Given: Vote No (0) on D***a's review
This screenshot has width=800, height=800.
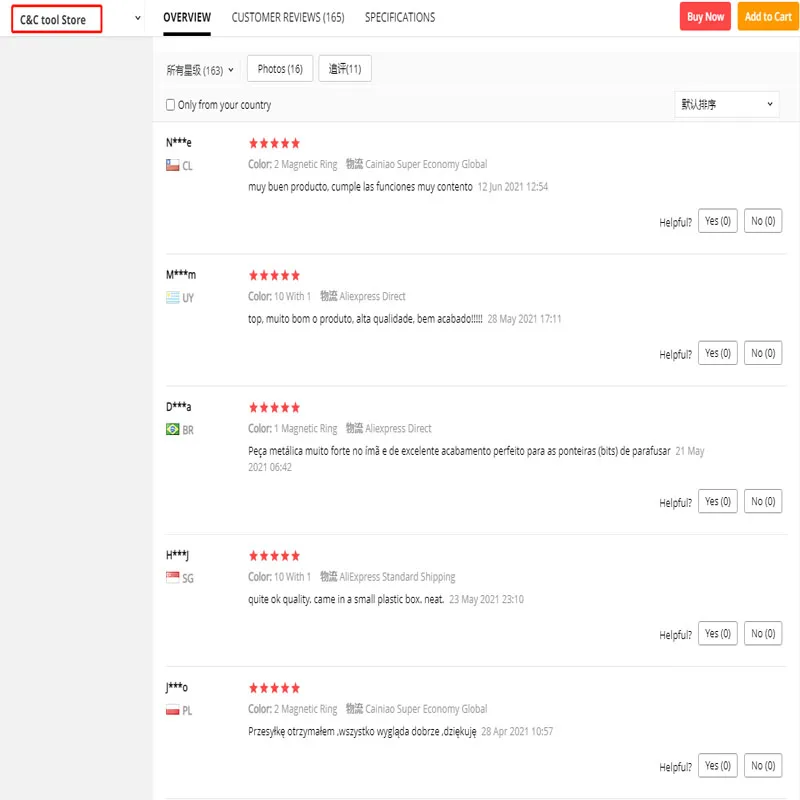Looking at the screenshot, I should click(763, 501).
